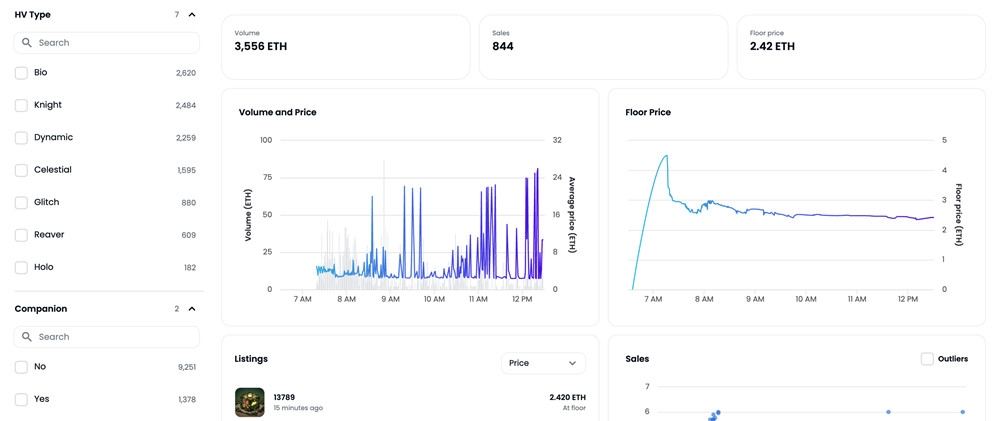Enable the Knight type filter
This screenshot has width=1000, height=421.
[x=21, y=105]
